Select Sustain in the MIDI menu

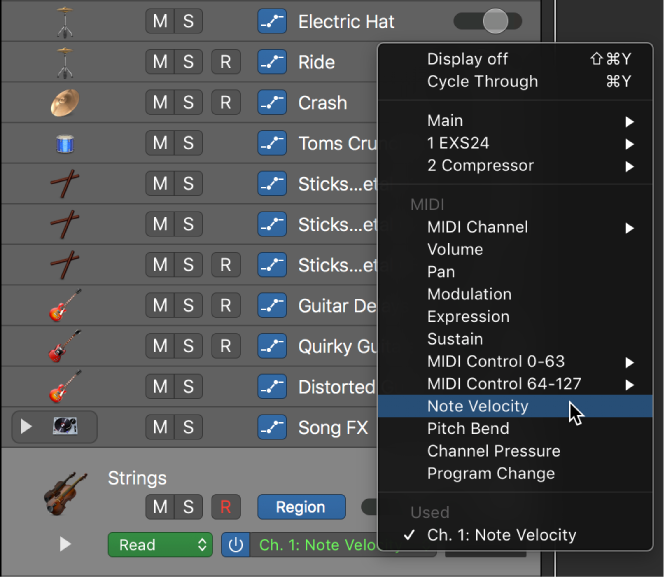(515, 340)
